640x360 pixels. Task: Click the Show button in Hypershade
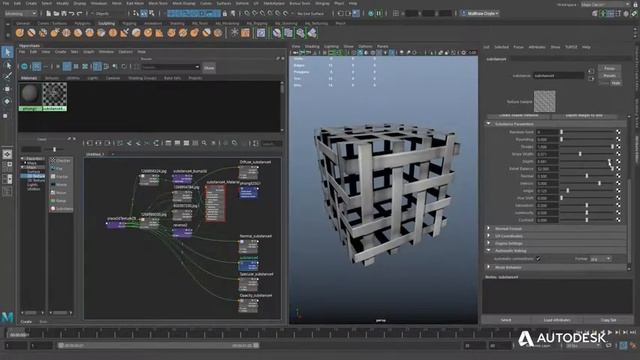[x=209, y=68]
